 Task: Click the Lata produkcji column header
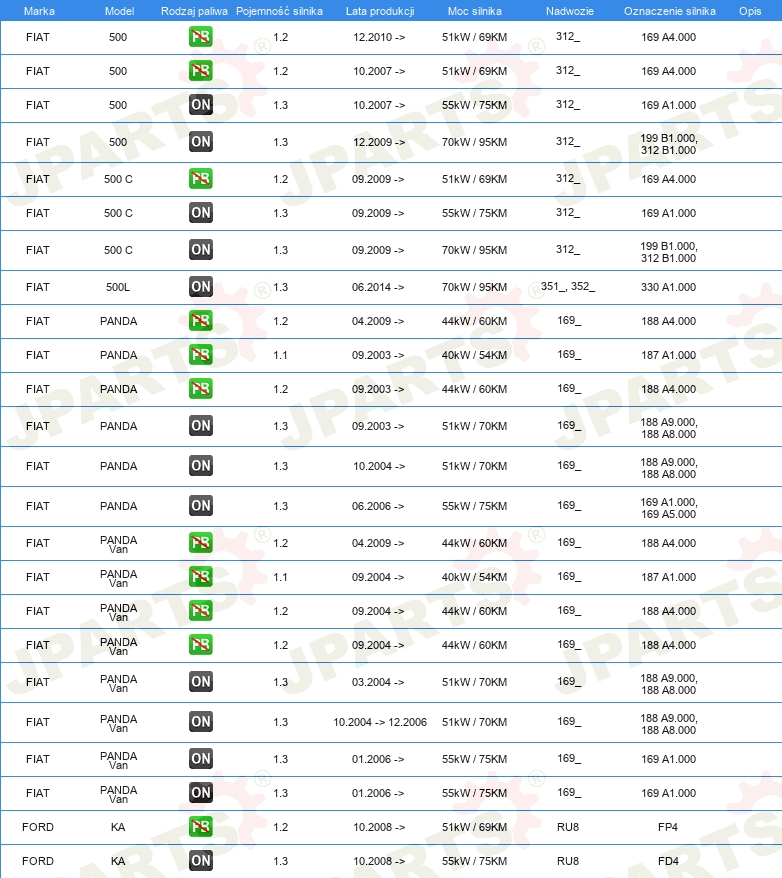click(x=380, y=11)
